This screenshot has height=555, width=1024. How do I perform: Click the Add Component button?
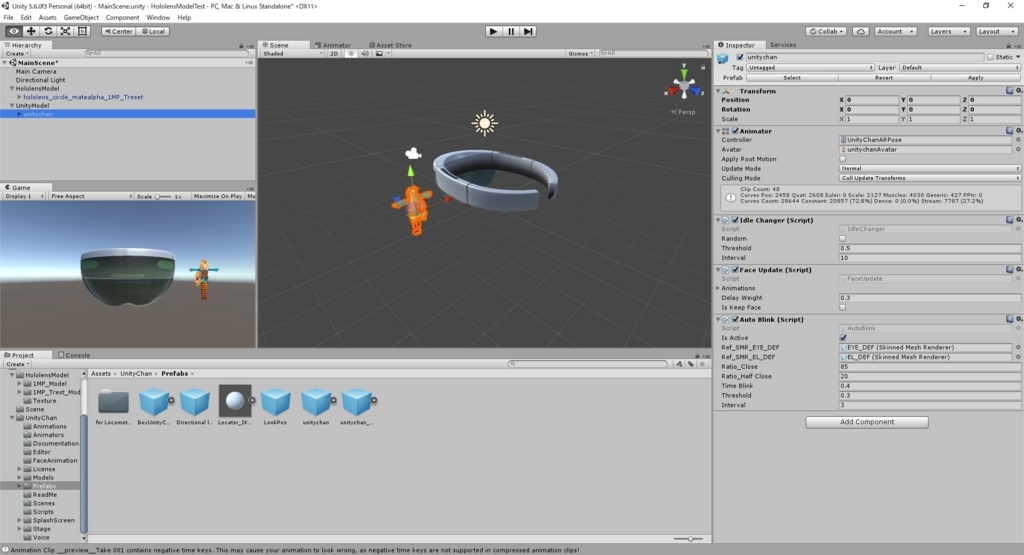coord(867,422)
